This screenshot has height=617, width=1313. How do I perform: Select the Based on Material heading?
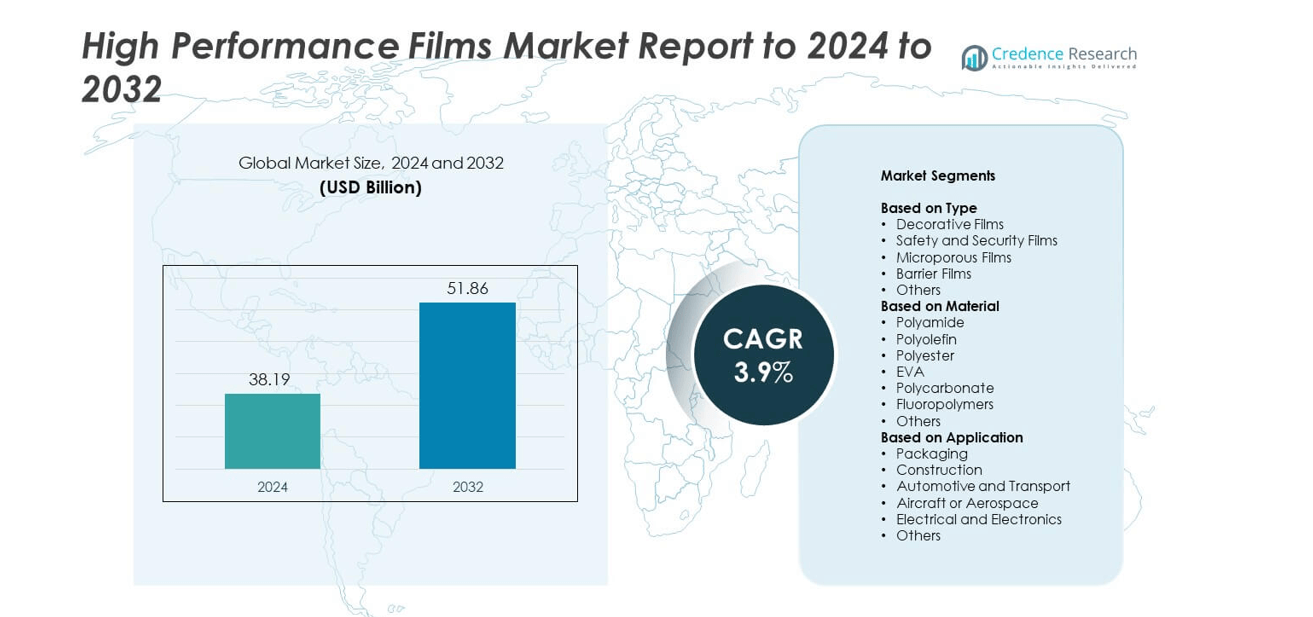point(939,306)
